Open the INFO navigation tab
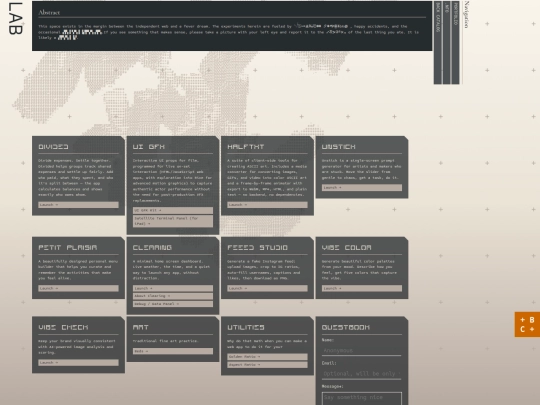540x405 pixels. [447, 42]
